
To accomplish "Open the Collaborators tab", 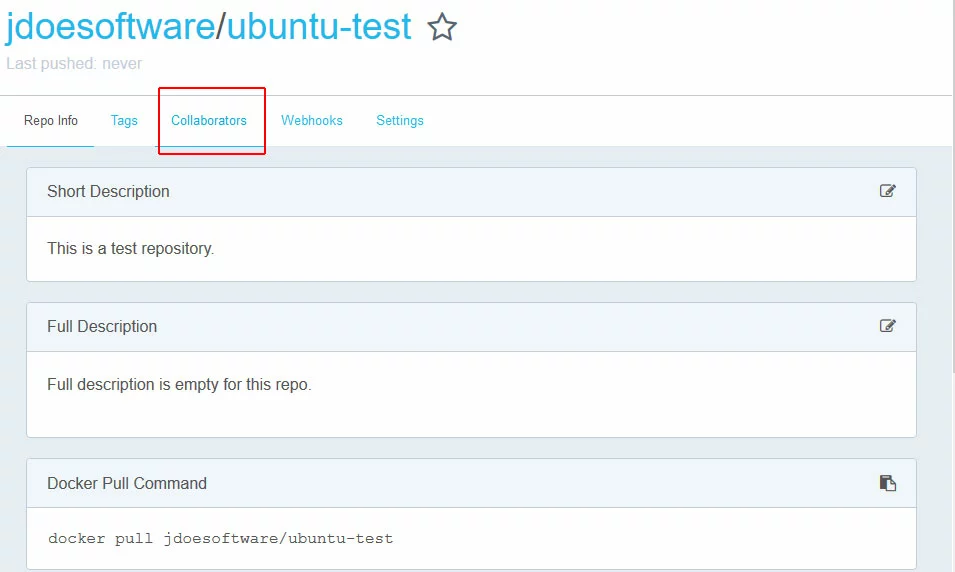I will (x=209, y=121).
